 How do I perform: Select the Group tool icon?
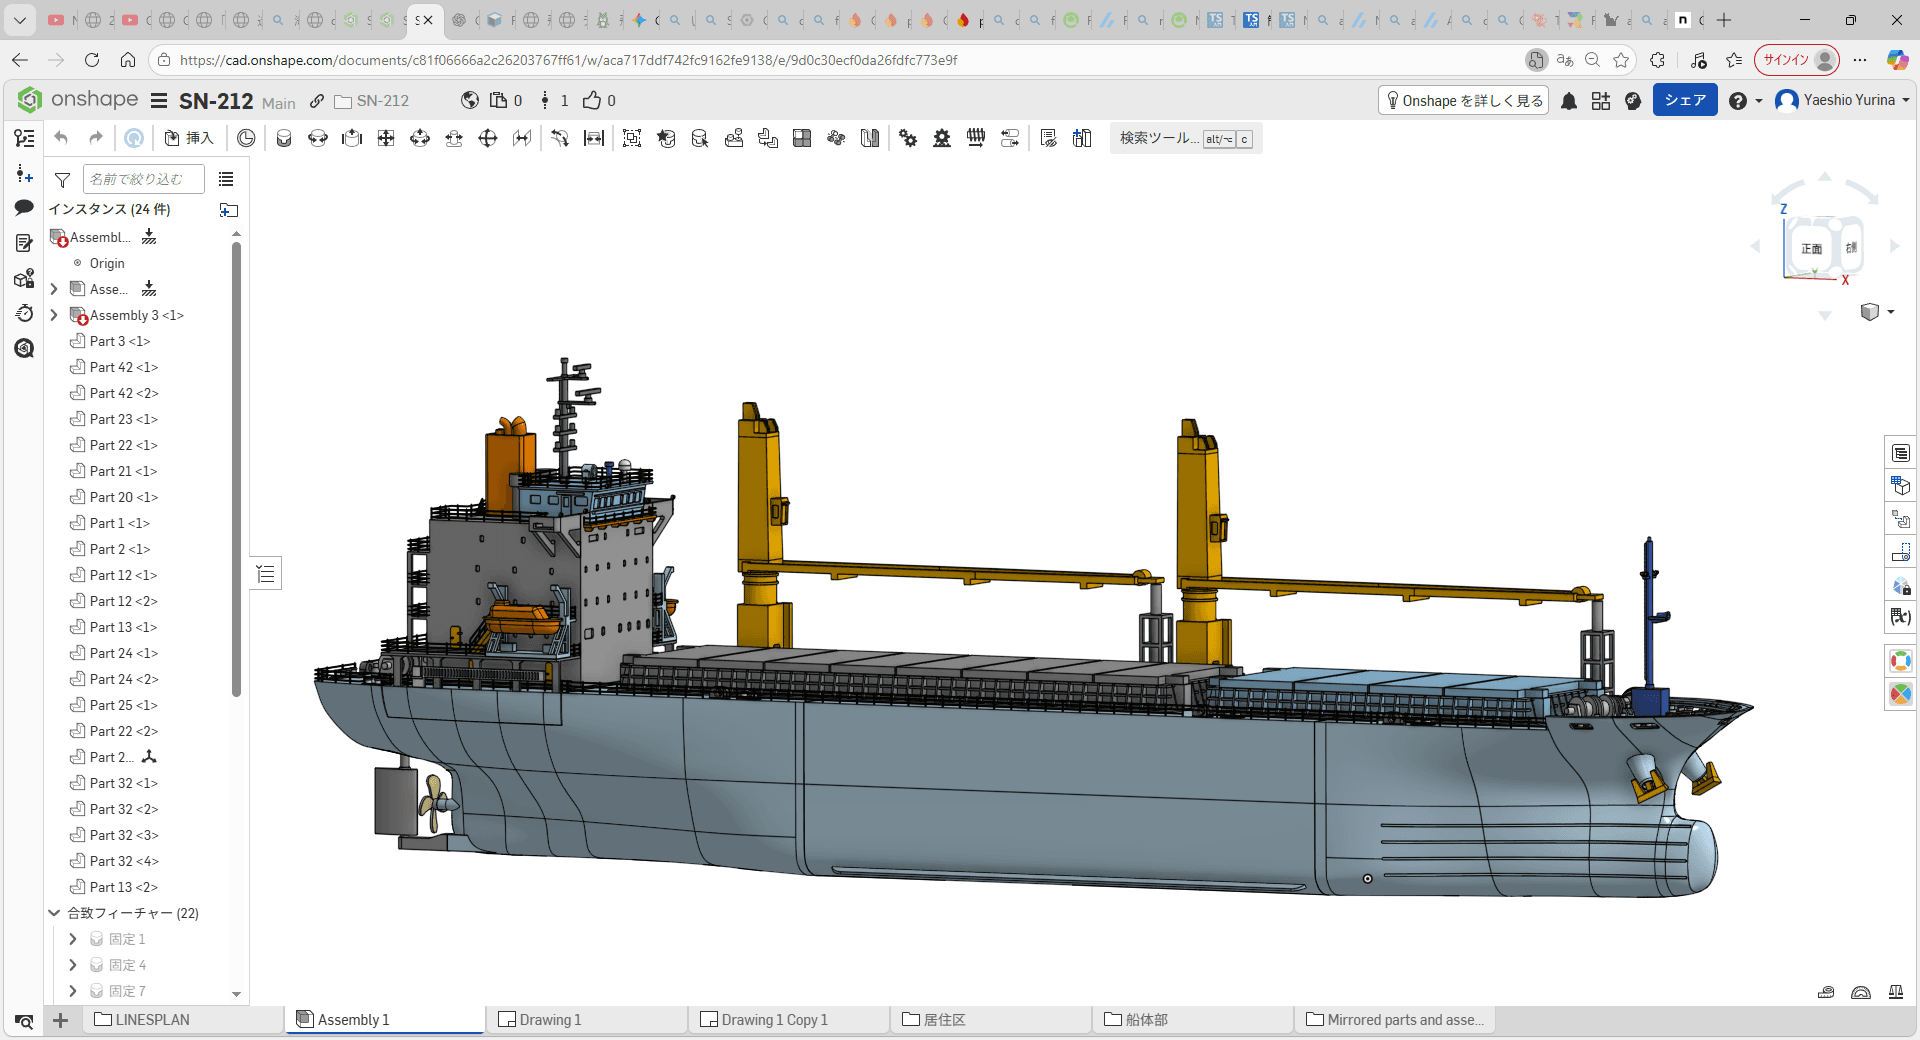point(632,138)
